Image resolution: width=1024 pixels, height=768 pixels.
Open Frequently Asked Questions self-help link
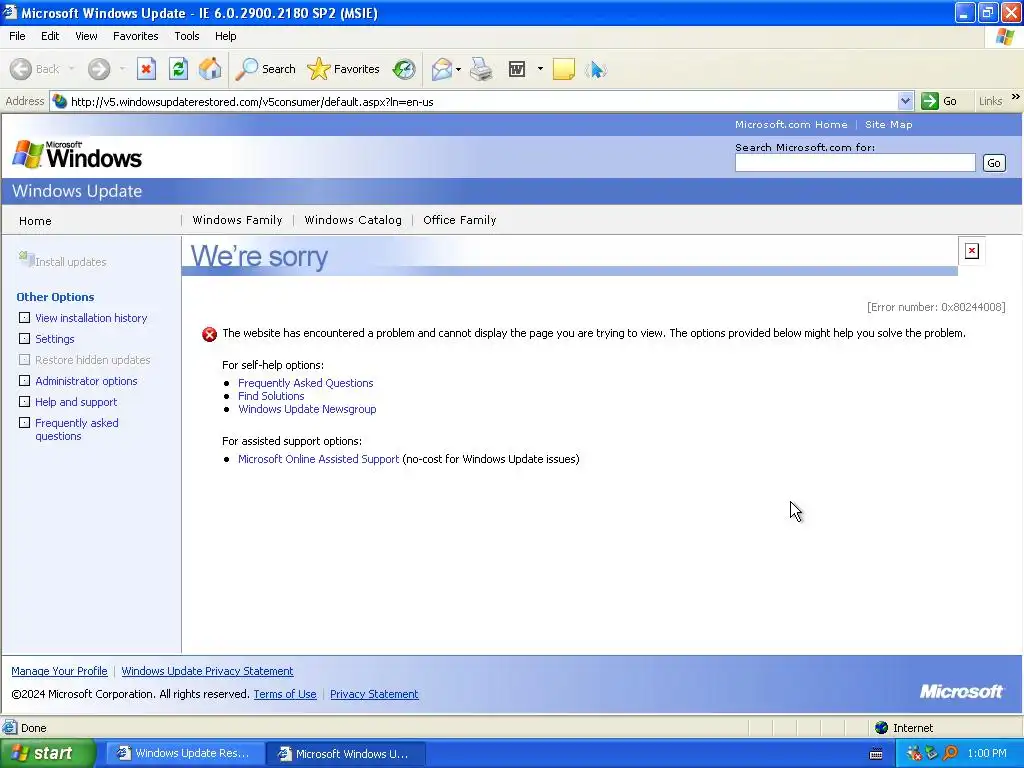[306, 383]
